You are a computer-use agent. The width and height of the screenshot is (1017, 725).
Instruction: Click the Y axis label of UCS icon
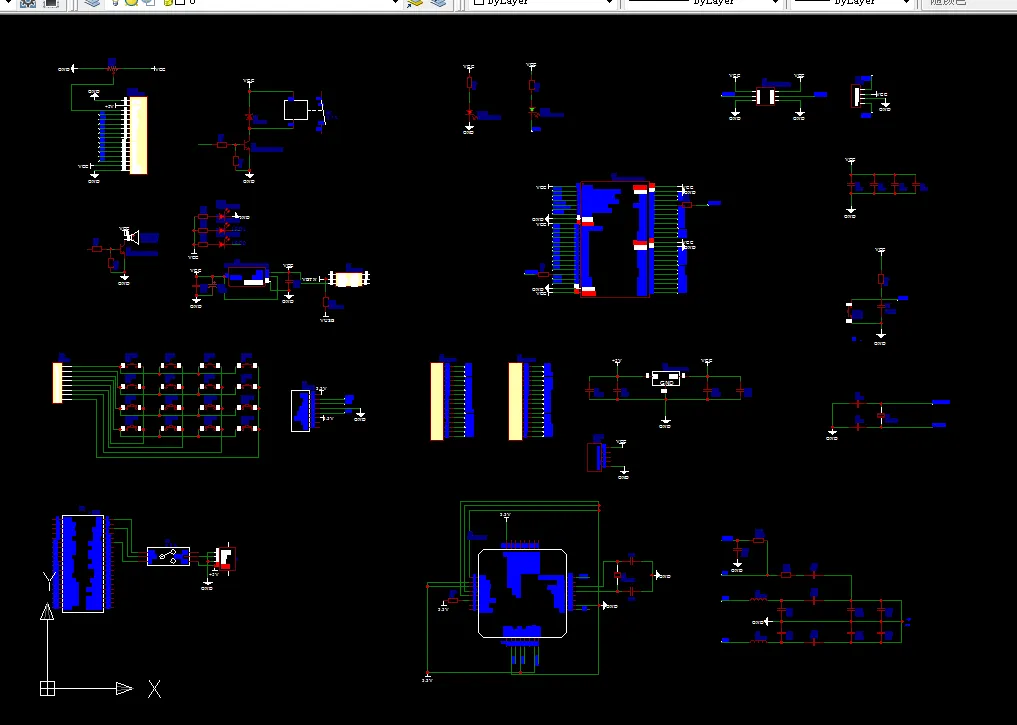[48, 581]
